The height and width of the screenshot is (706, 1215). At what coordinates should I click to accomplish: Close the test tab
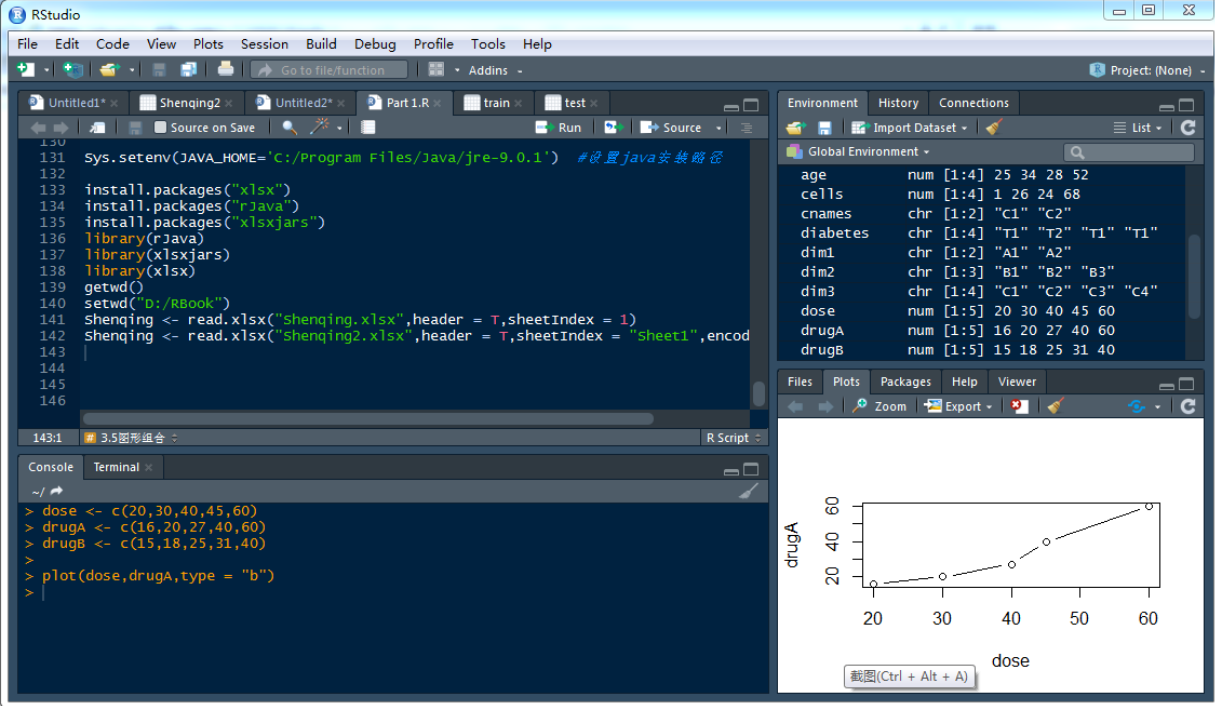594,103
